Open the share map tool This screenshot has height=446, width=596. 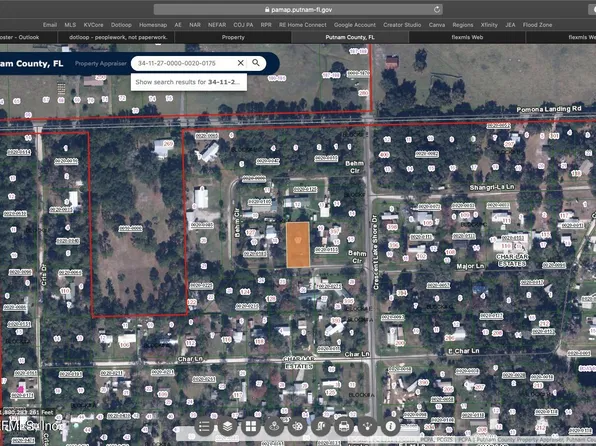367,426
